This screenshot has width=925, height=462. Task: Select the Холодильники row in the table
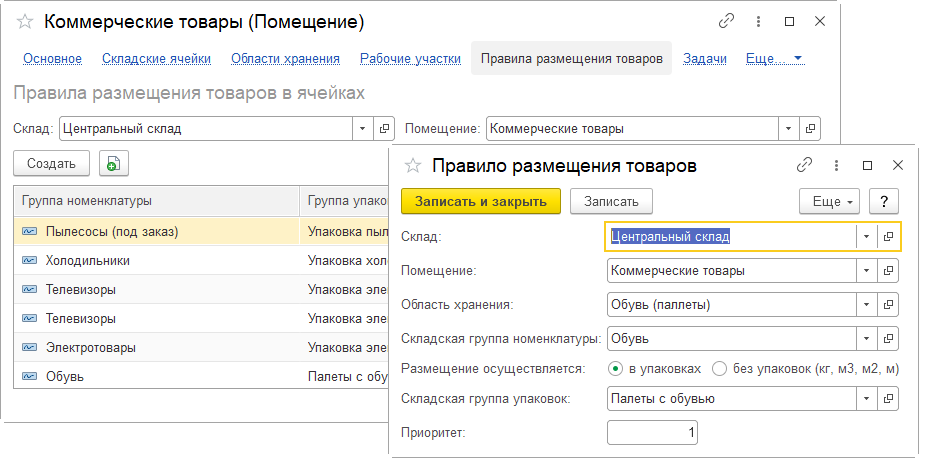[x=88, y=260]
